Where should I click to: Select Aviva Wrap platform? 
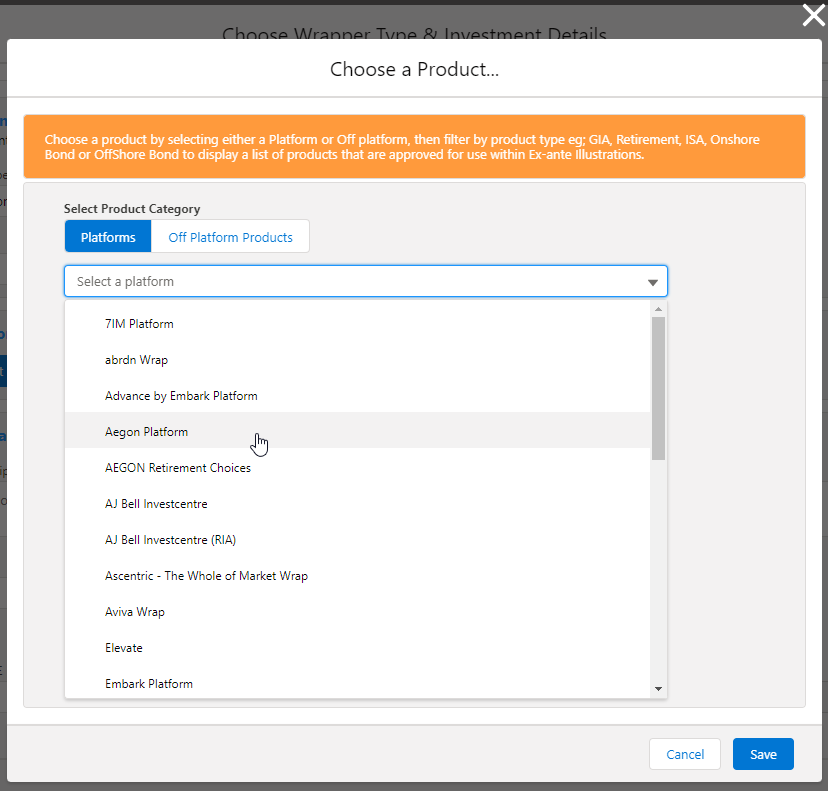[135, 612]
